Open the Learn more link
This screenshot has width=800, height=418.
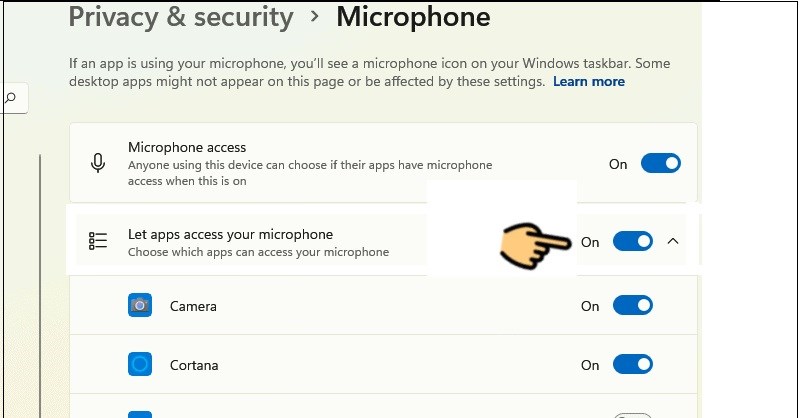[x=589, y=82]
